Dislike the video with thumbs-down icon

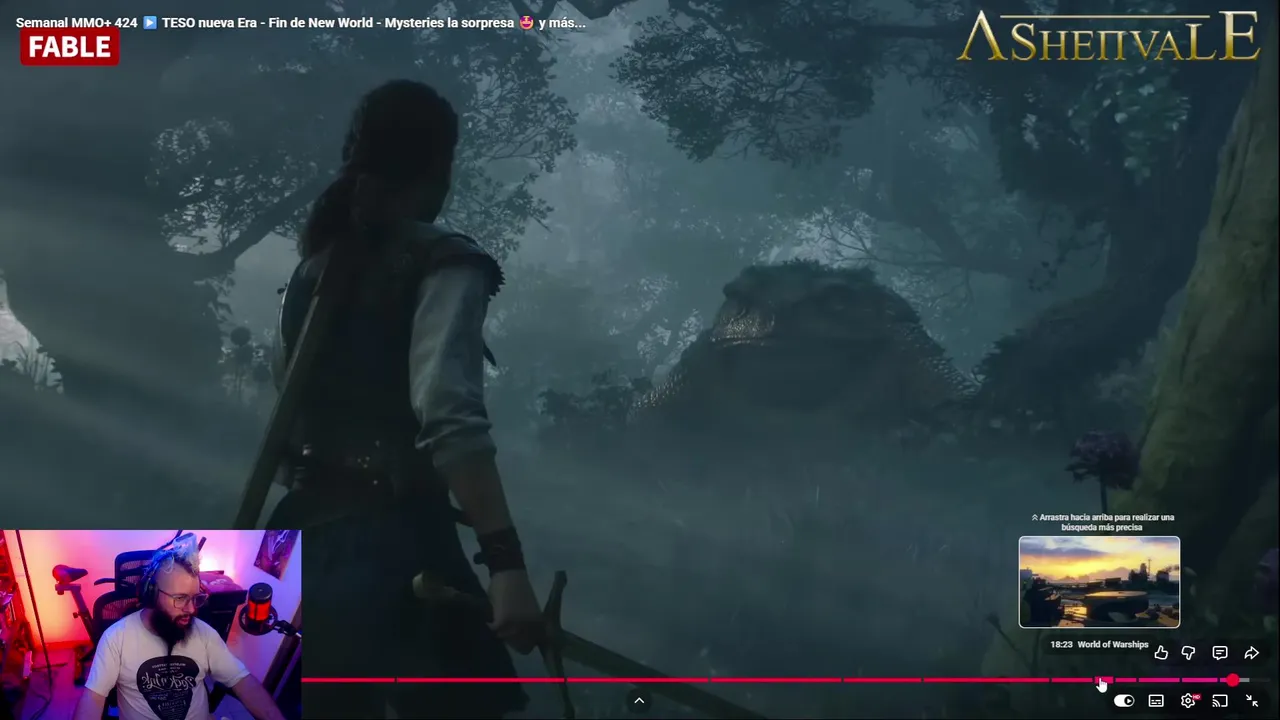(1189, 653)
